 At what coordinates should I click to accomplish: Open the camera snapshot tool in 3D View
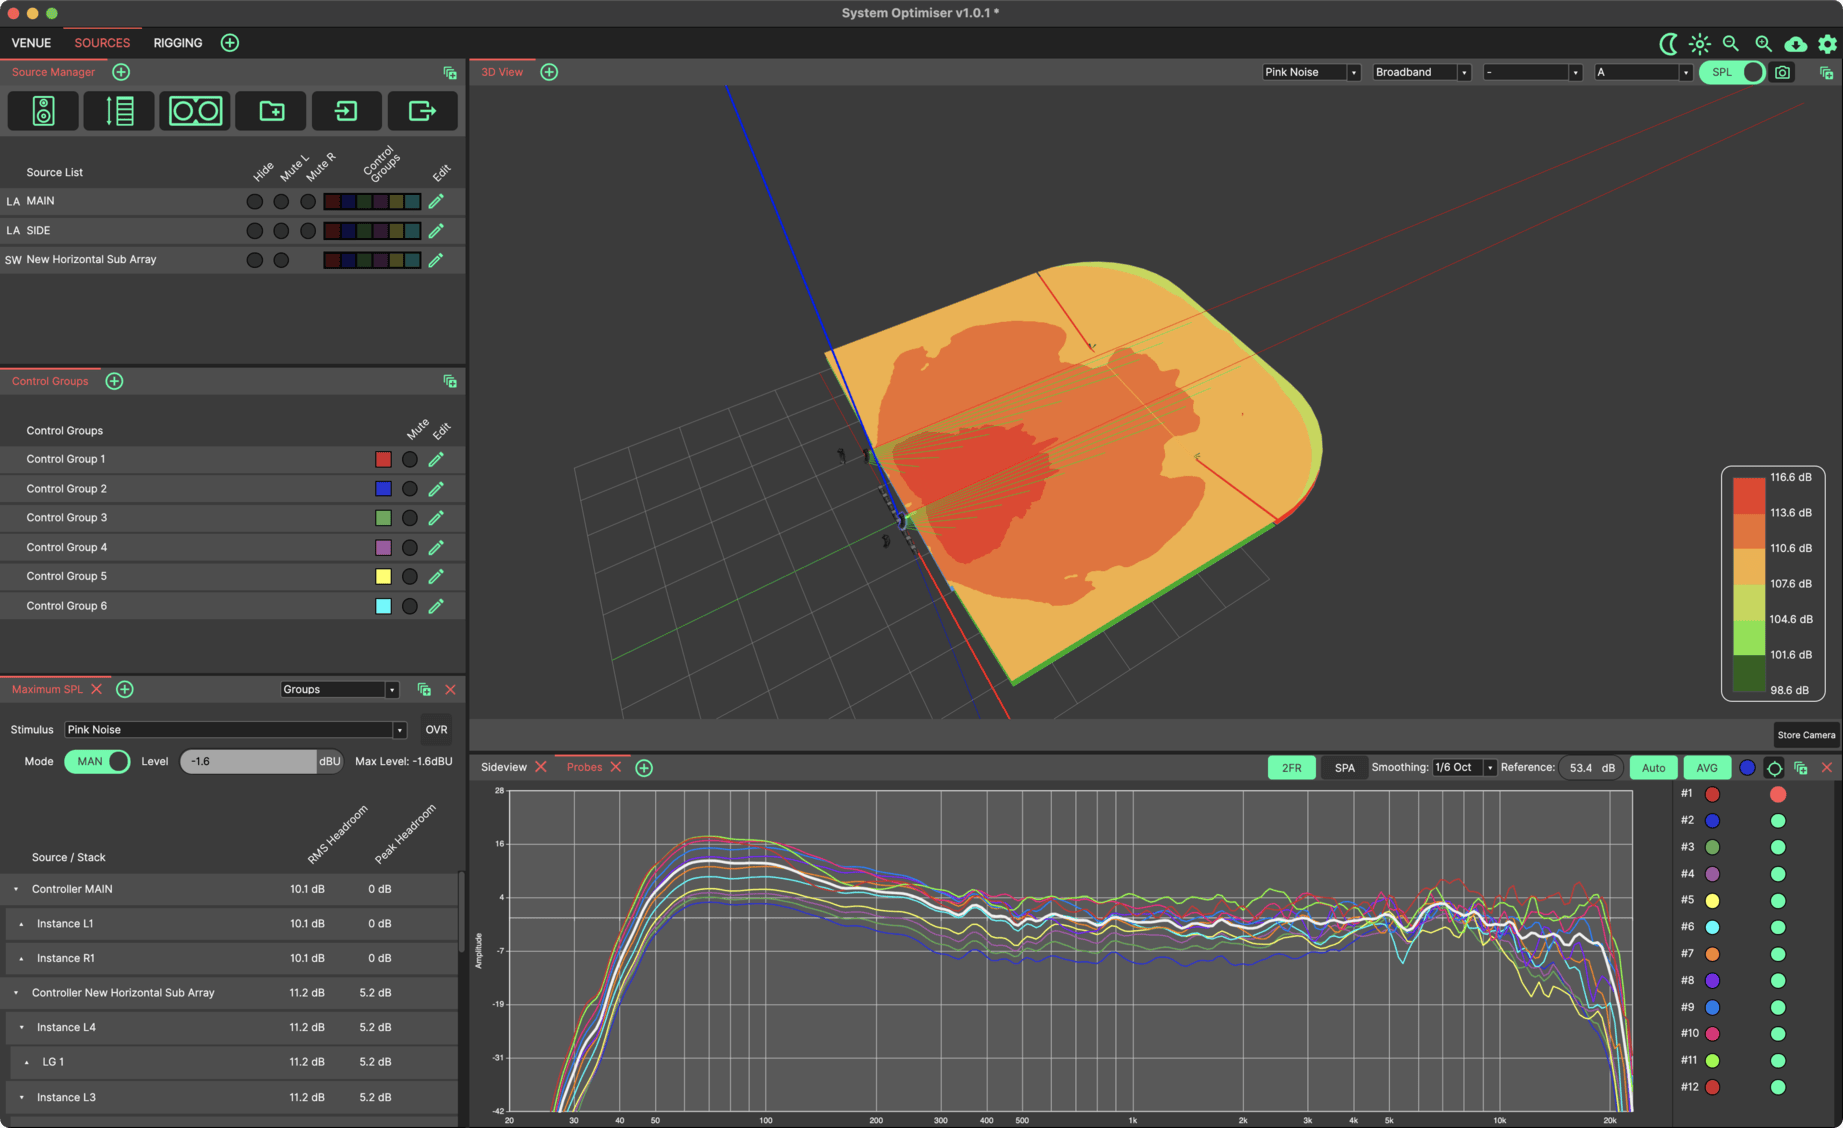1783,71
